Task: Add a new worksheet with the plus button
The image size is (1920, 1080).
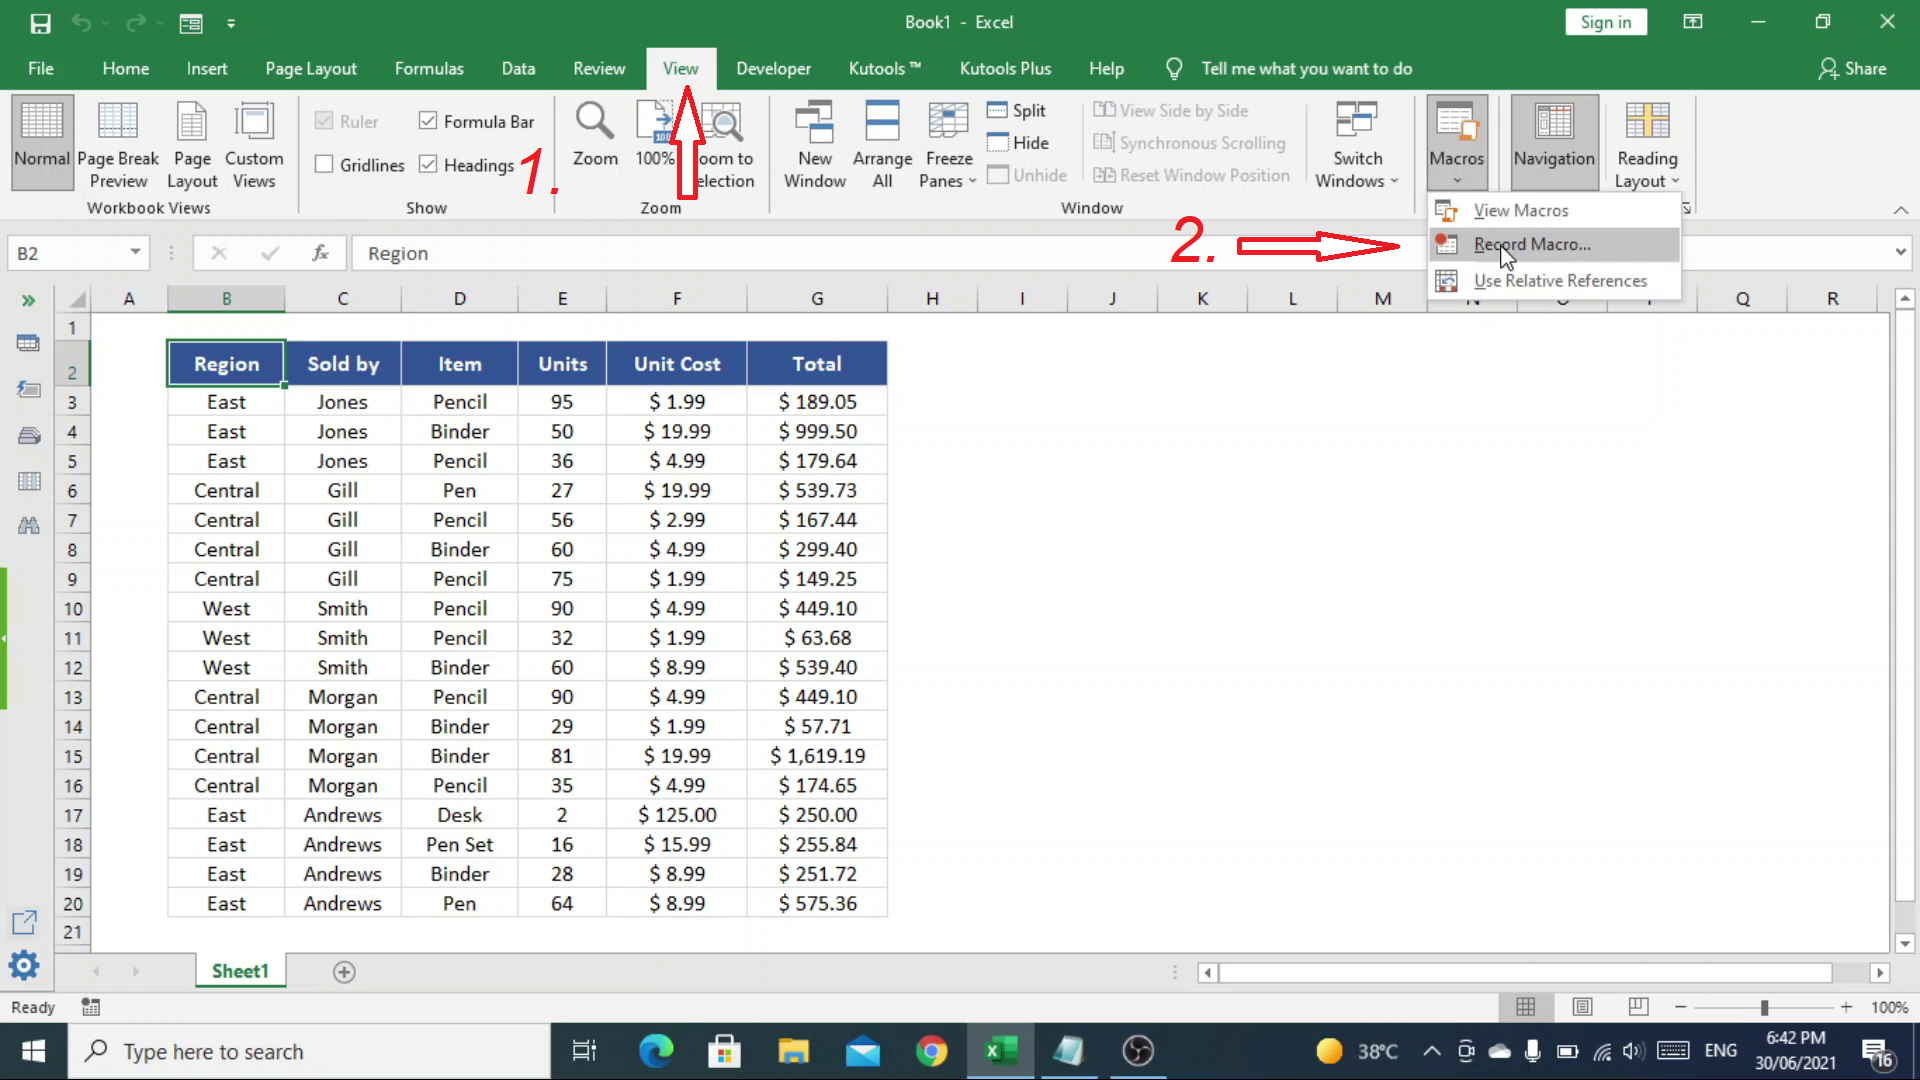Action: pos(344,971)
